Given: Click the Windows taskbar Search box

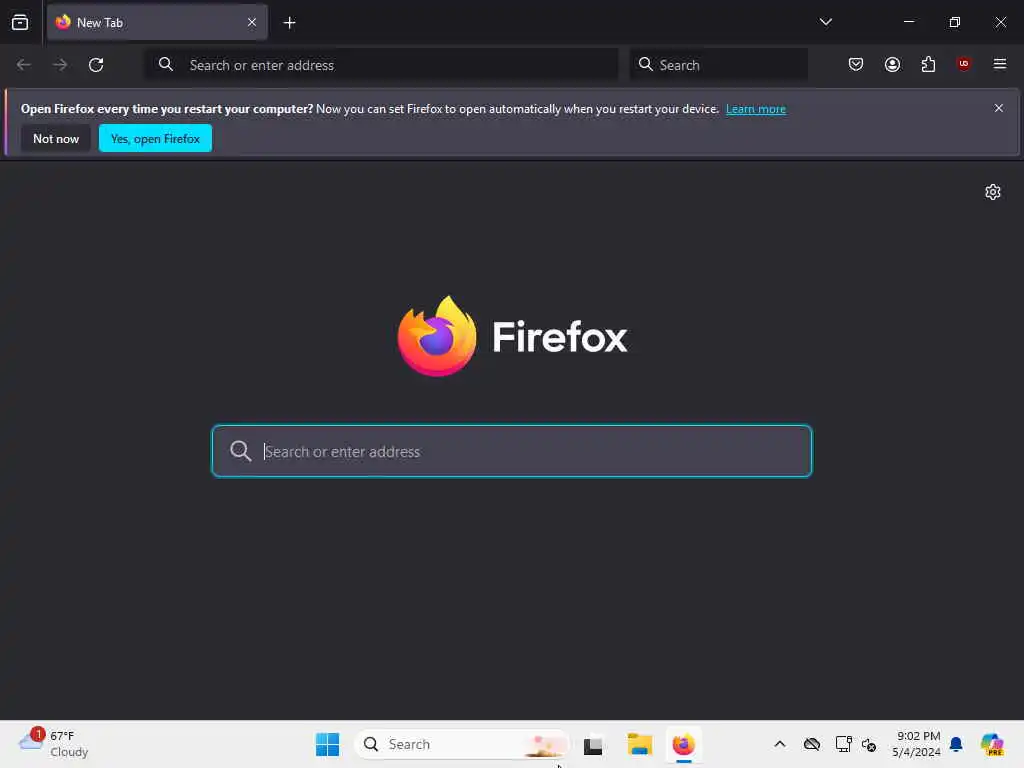Looking at the screenshot, I should coord(461,744).
